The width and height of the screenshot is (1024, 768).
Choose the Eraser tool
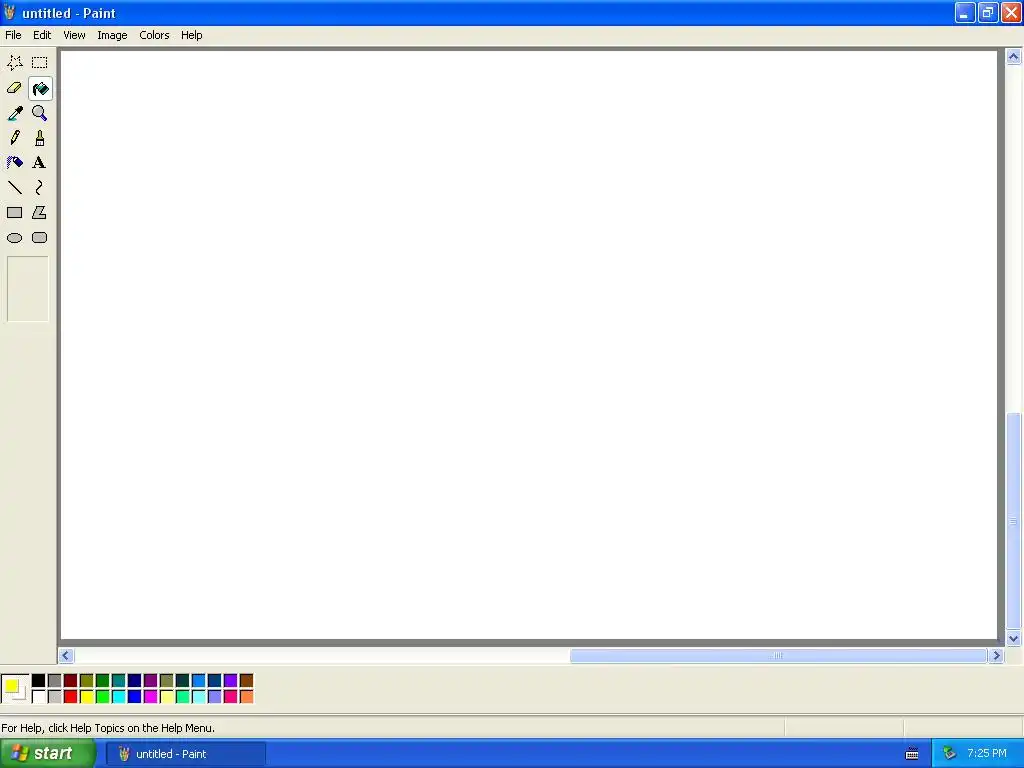tap(14, 88)
